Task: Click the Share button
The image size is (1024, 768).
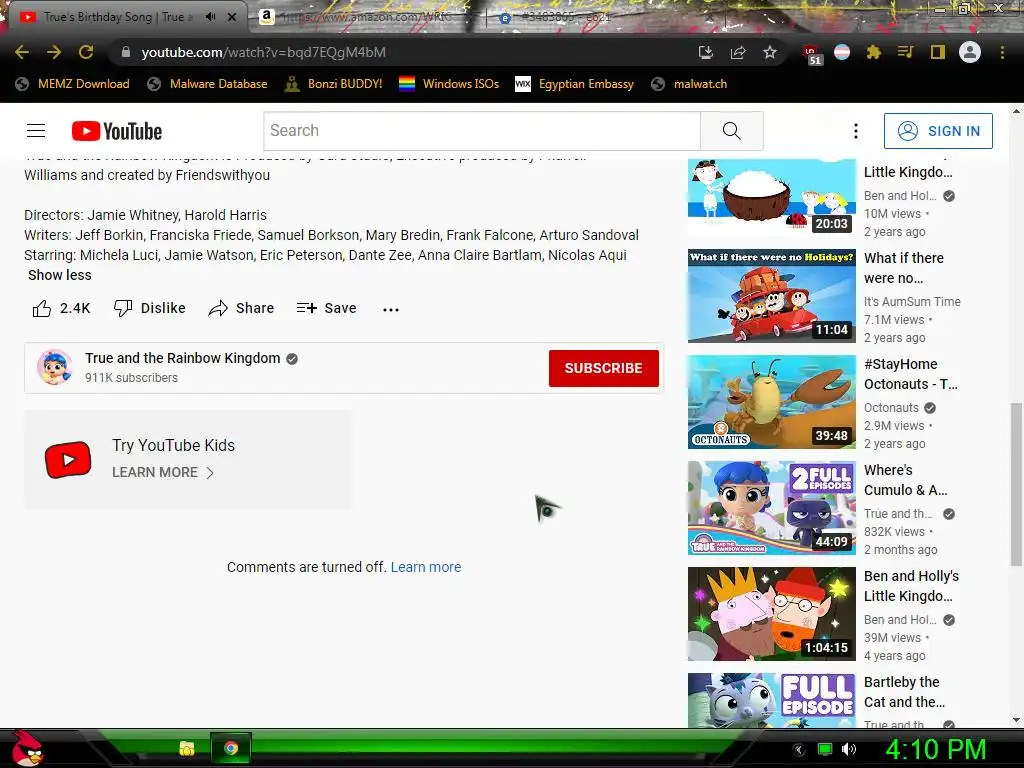Action: [241, 308]
